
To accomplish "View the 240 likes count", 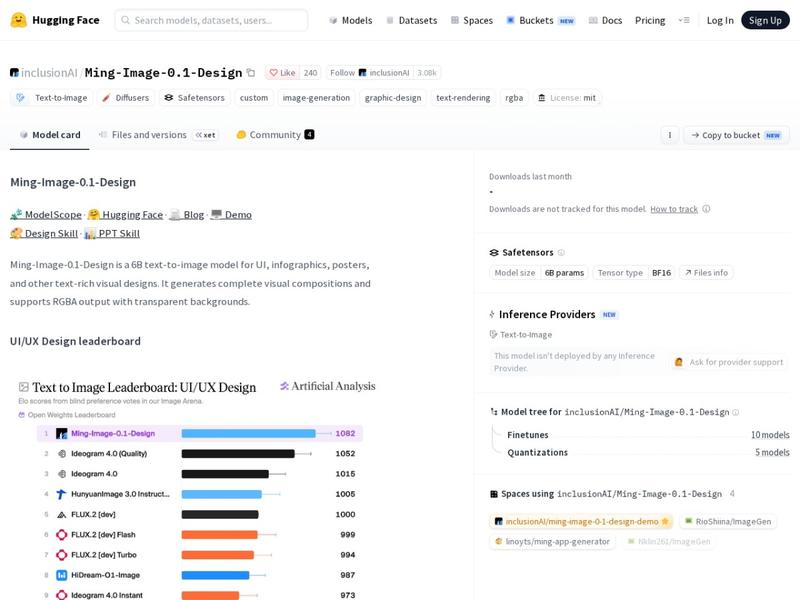I will click(310, 73).
